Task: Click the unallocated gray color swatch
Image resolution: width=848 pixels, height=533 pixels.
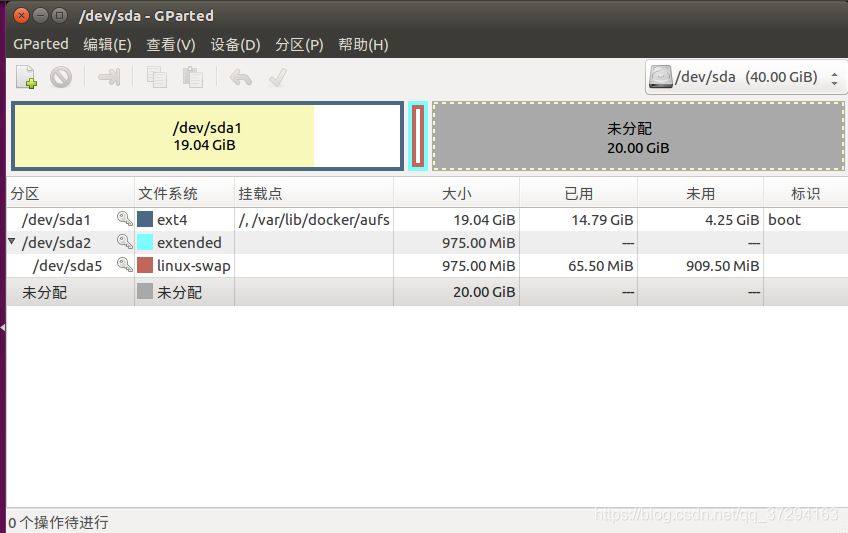Action: tap(145, 291)
